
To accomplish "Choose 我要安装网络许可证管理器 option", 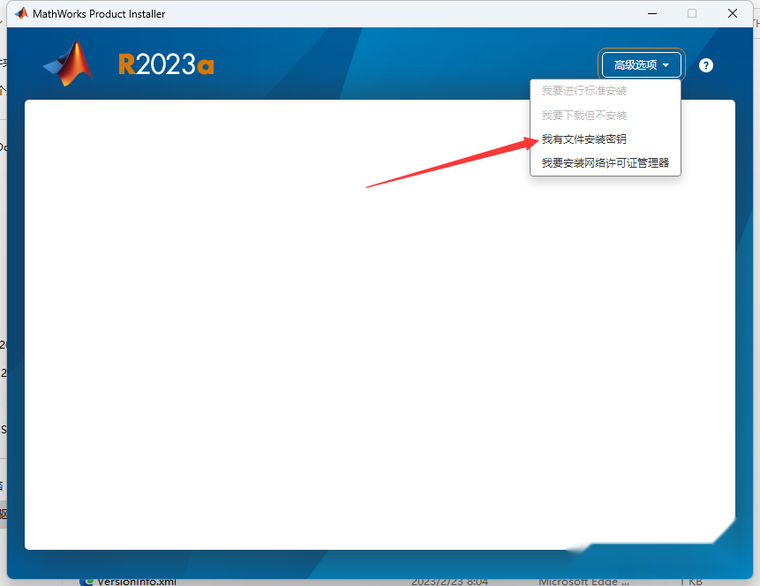I will click(x=604, y=163).
